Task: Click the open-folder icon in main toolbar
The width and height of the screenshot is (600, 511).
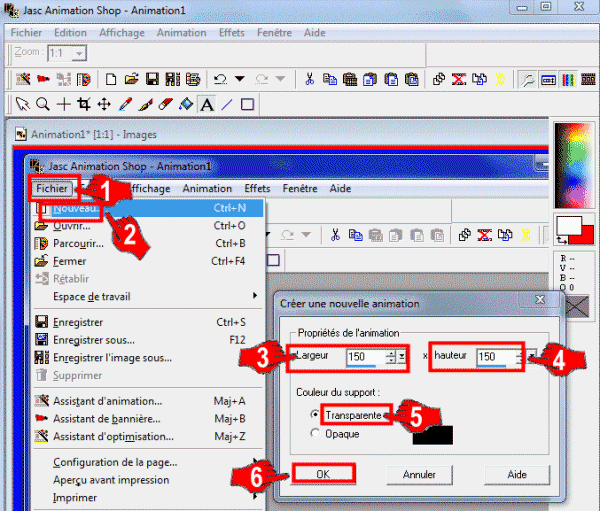Action: [x=131, y=80]
